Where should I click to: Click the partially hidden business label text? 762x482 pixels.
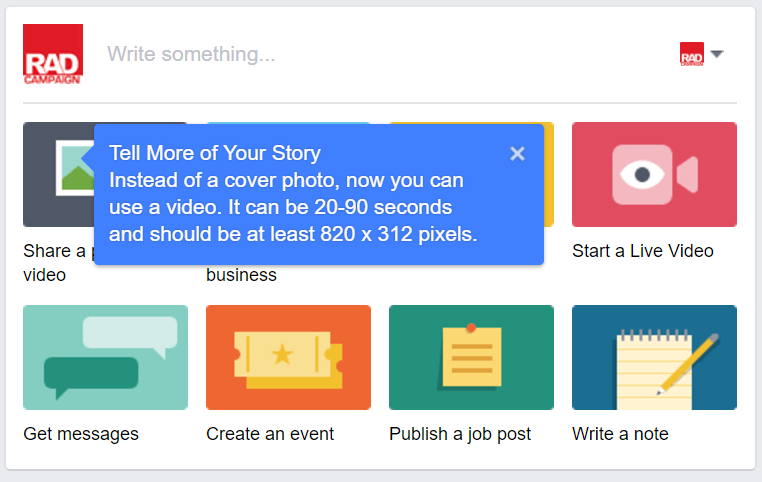click(242, 275)
